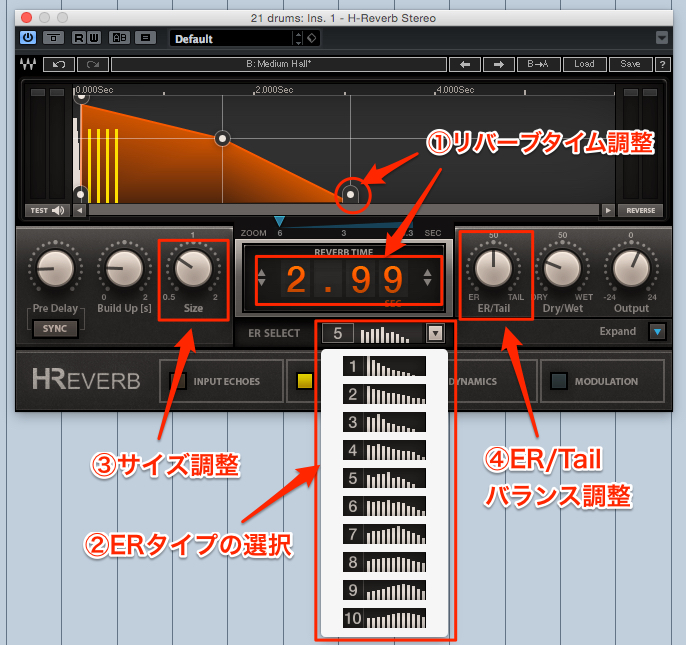Click the Expand blue triangle button
The height and width of the screenshot is (645, 686).
(658, 332)
